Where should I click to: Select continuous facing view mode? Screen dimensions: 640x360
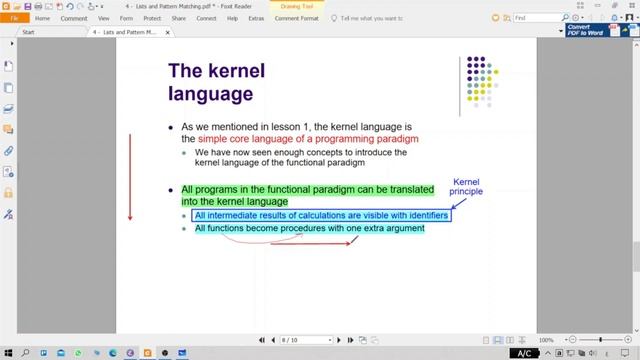pyautogui.click(x=522, y=340)
